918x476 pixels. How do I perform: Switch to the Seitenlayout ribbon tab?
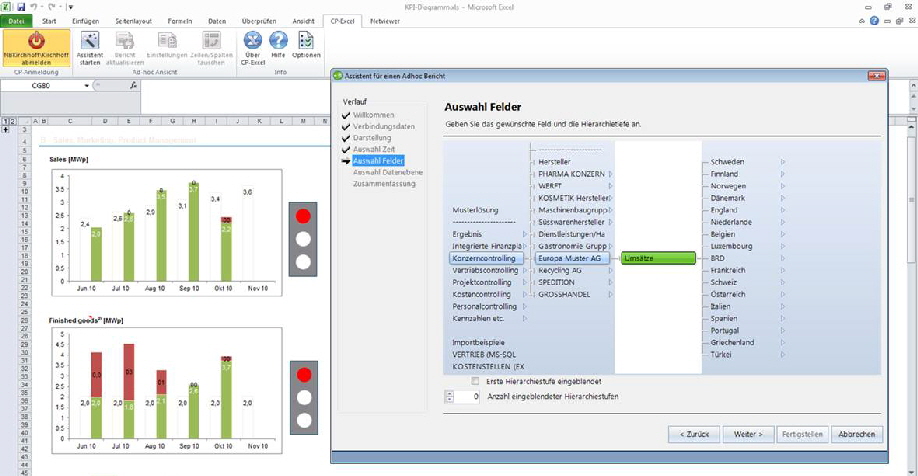[133, 21]
